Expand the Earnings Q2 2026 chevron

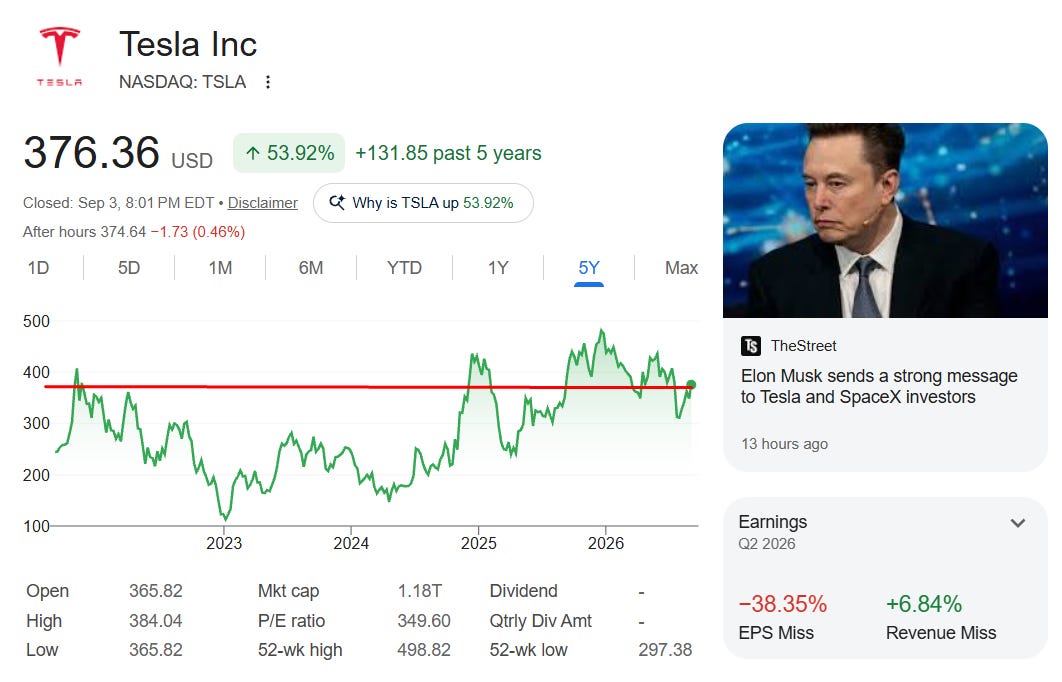point(1017,523)
